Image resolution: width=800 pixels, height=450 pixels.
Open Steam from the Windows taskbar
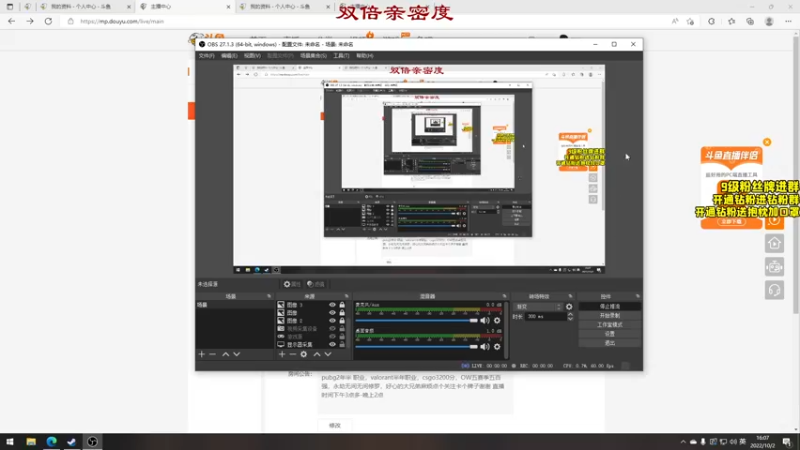(71, 441)
